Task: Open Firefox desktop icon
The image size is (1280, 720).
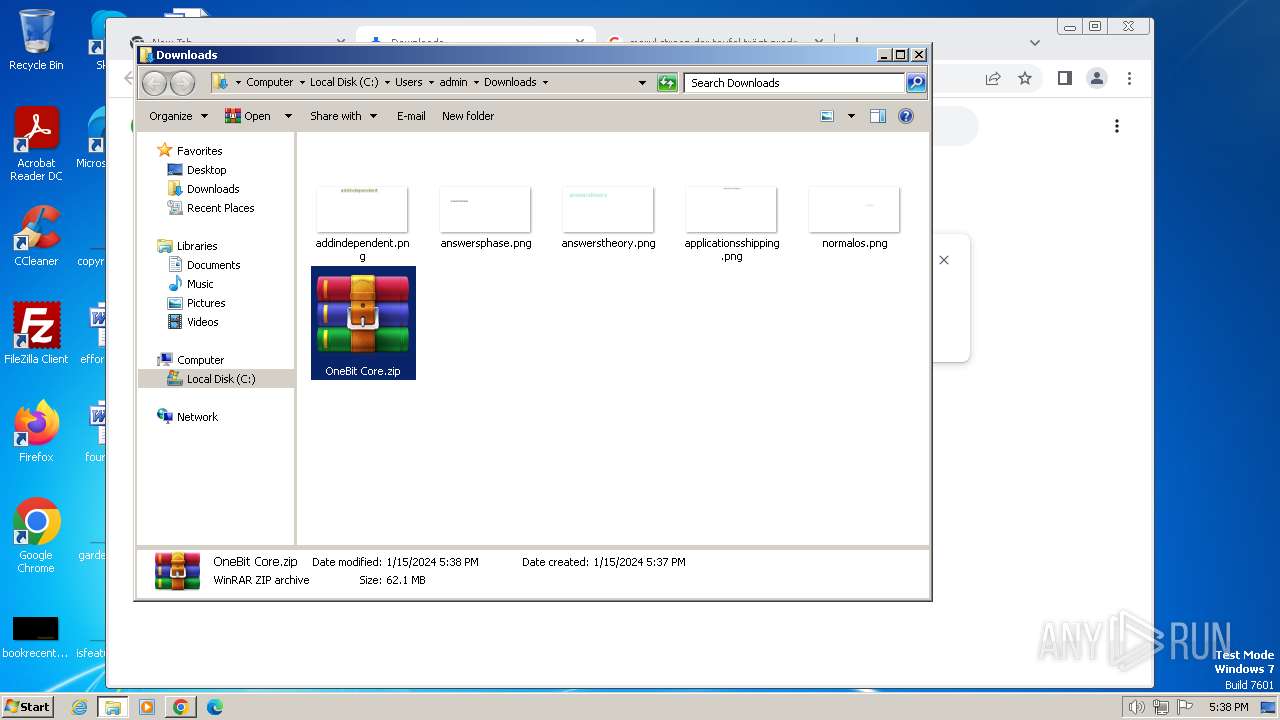Action: pyautogui.click(x=36, y=432)
